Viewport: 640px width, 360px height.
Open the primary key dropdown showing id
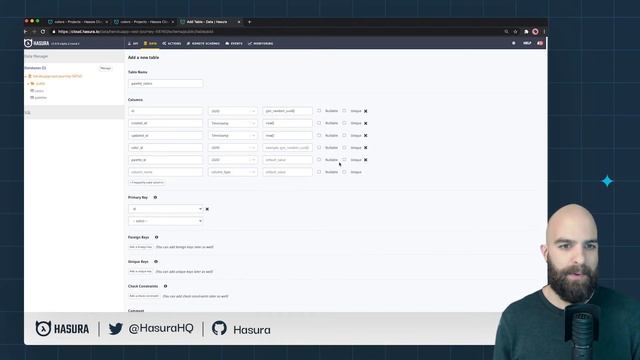pyautogui.click(x=166, y=209)
